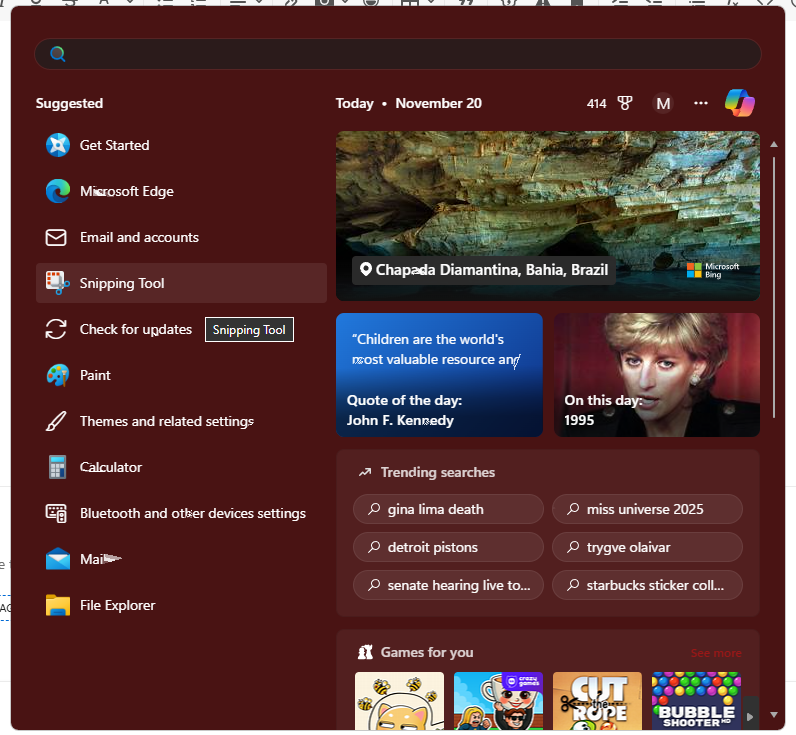Screen dimensions: 796x735
Task: Click scrollbar up arrow
Action: click(774, 145)
